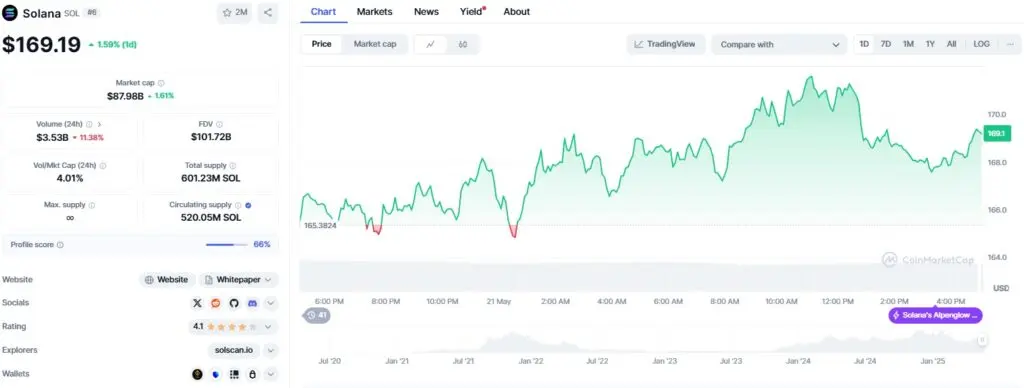Expand the Socials list chevron
Viewport: 1024px width, 388px height.
271,303
